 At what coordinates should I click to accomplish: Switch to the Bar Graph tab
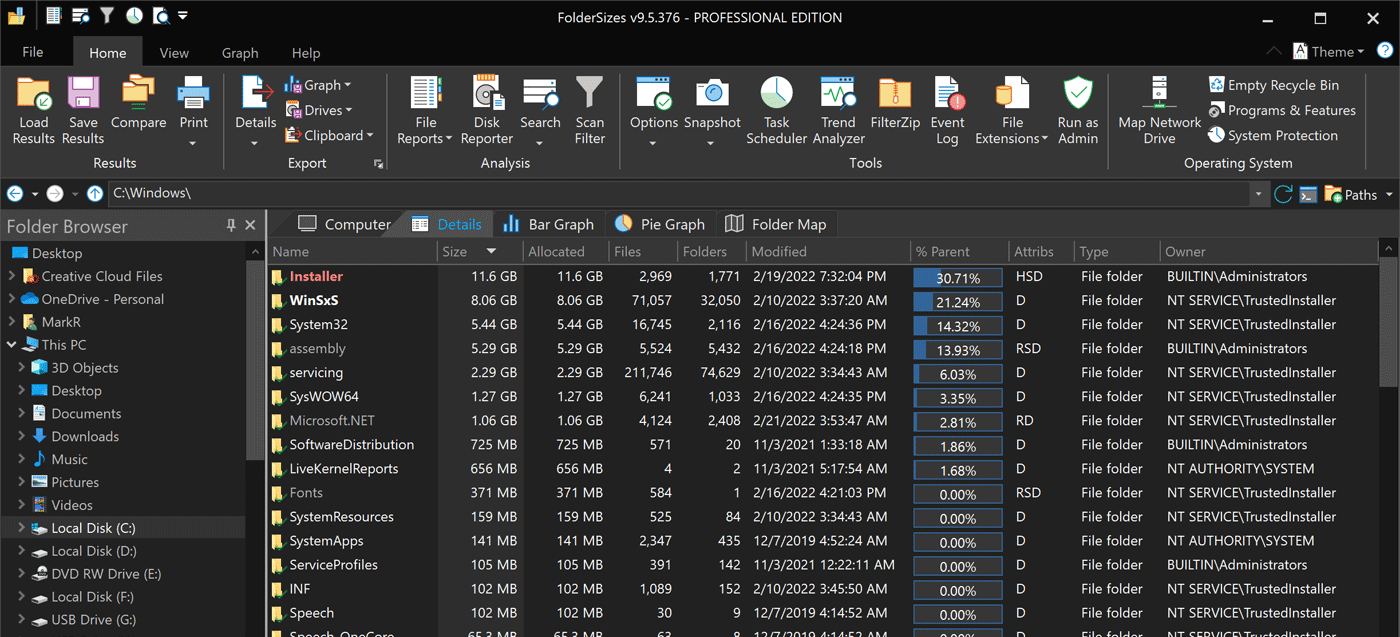pos(548,224)
